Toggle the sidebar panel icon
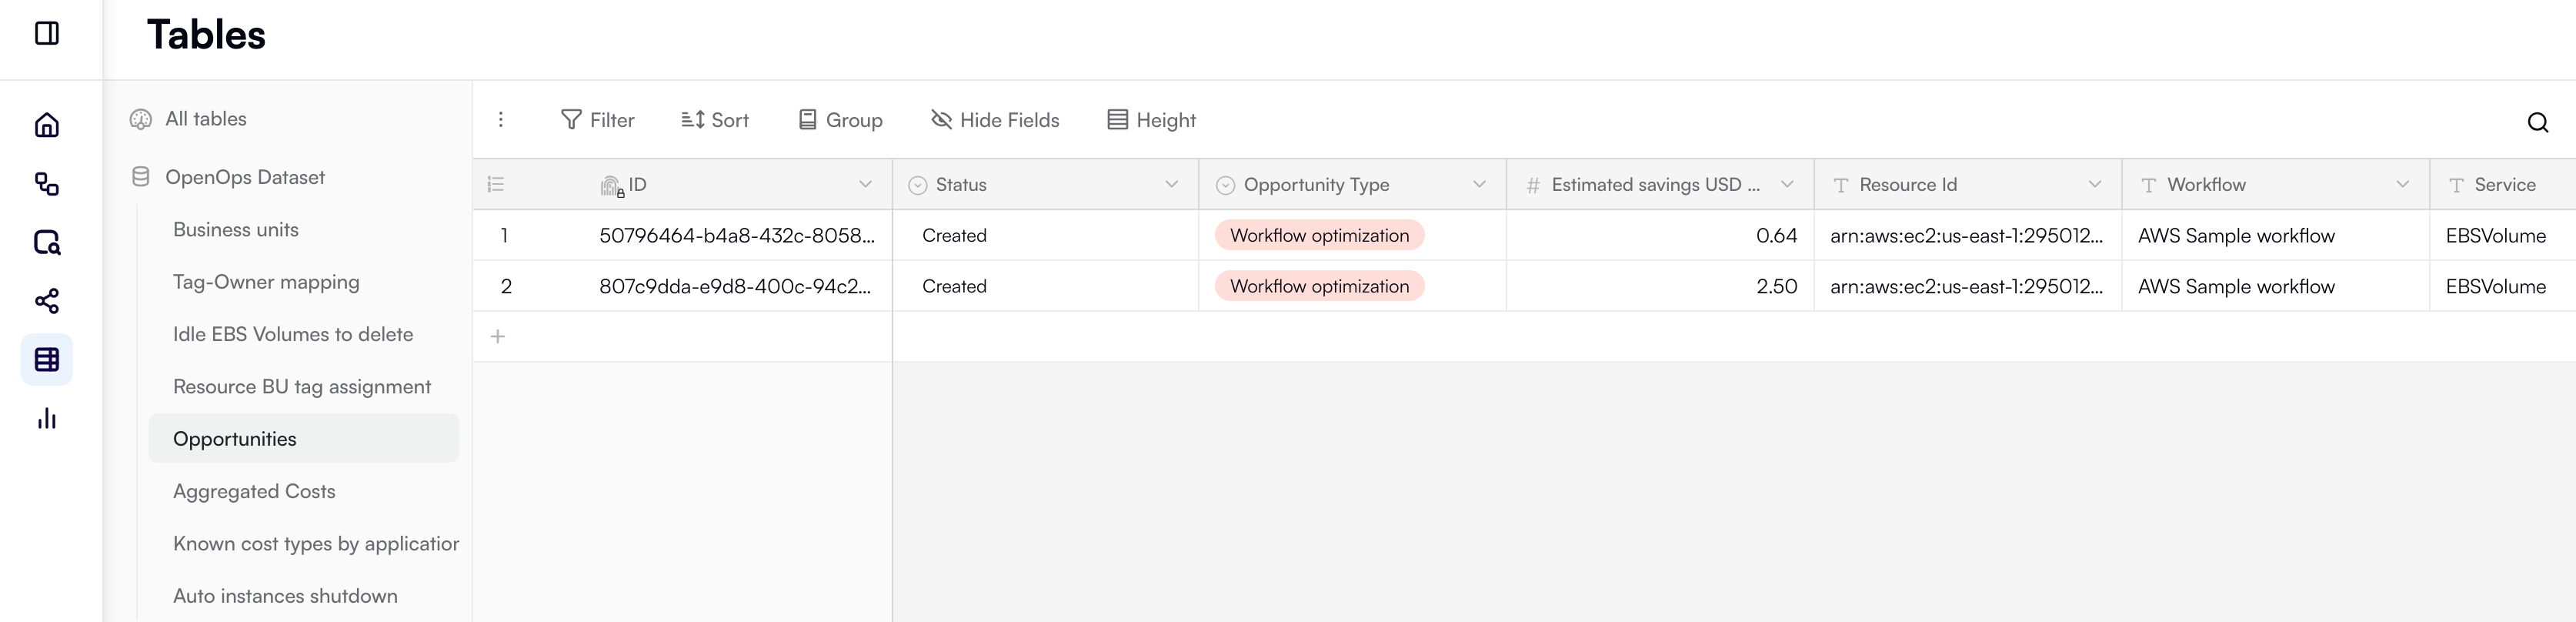The width and height of the screenshot is (2576, 622). pos(47,34)
